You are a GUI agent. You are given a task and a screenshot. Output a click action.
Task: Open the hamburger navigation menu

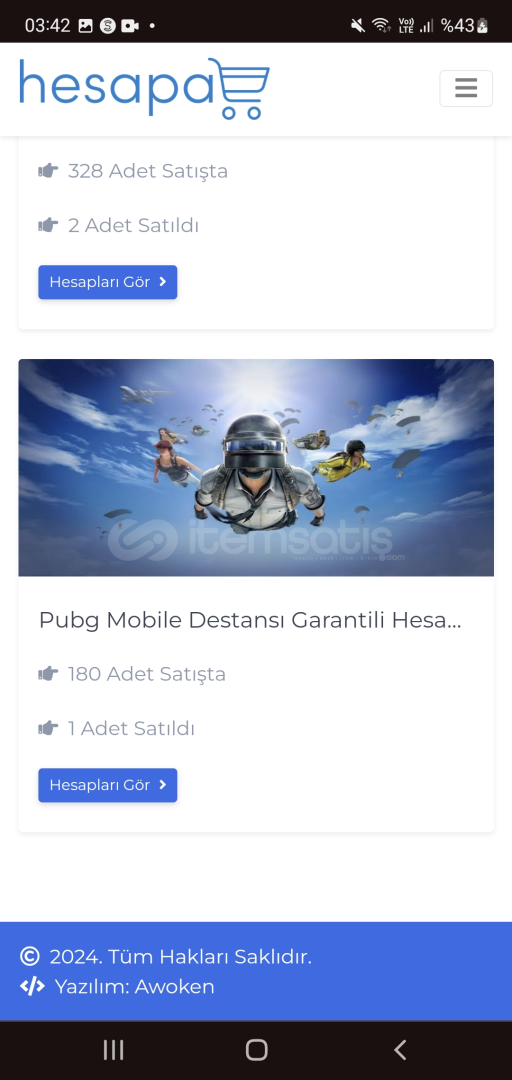click(466, 88)
